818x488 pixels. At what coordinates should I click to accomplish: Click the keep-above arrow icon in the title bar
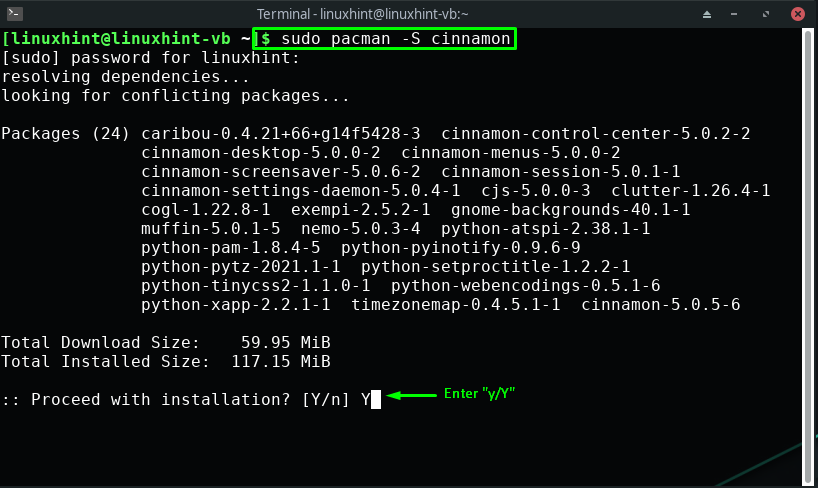(707, 14)
